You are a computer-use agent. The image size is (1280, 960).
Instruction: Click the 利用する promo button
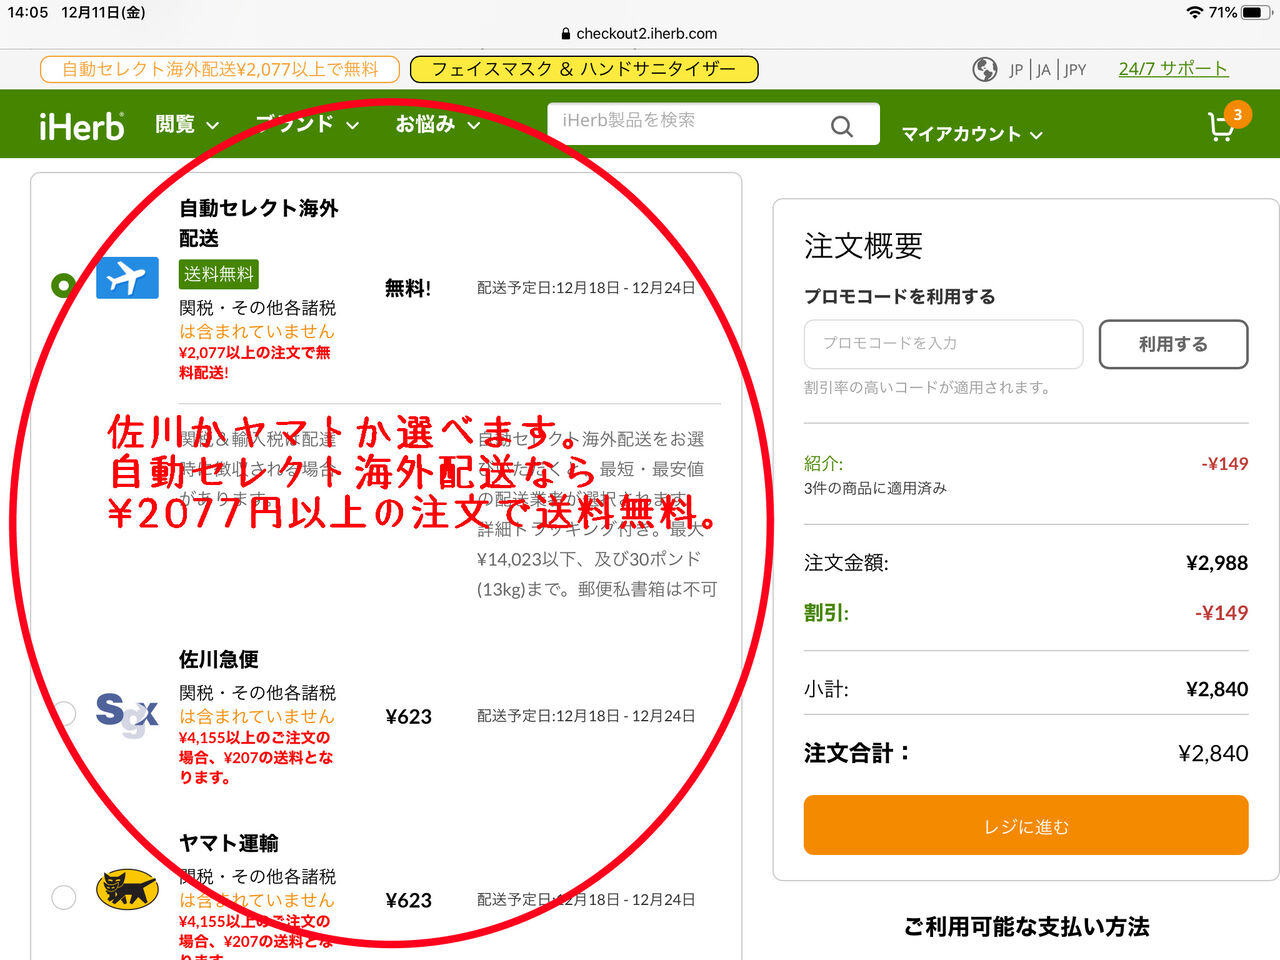point(1173,344)
